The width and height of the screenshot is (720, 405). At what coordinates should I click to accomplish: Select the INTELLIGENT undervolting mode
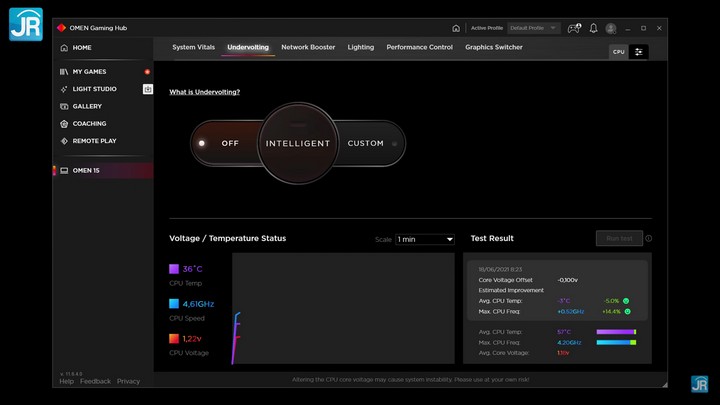click(x=298, y=143)
